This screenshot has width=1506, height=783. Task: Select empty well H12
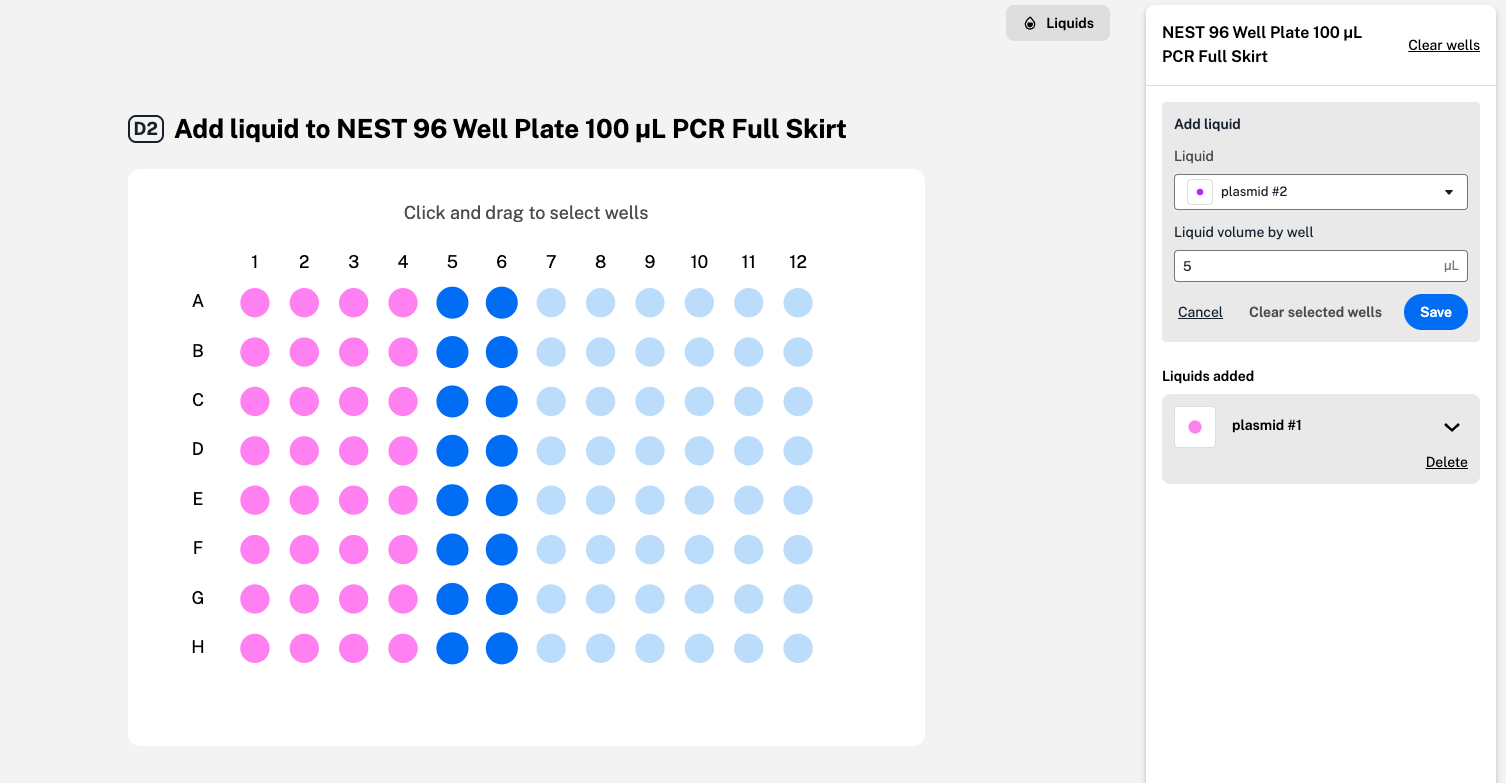798,649
